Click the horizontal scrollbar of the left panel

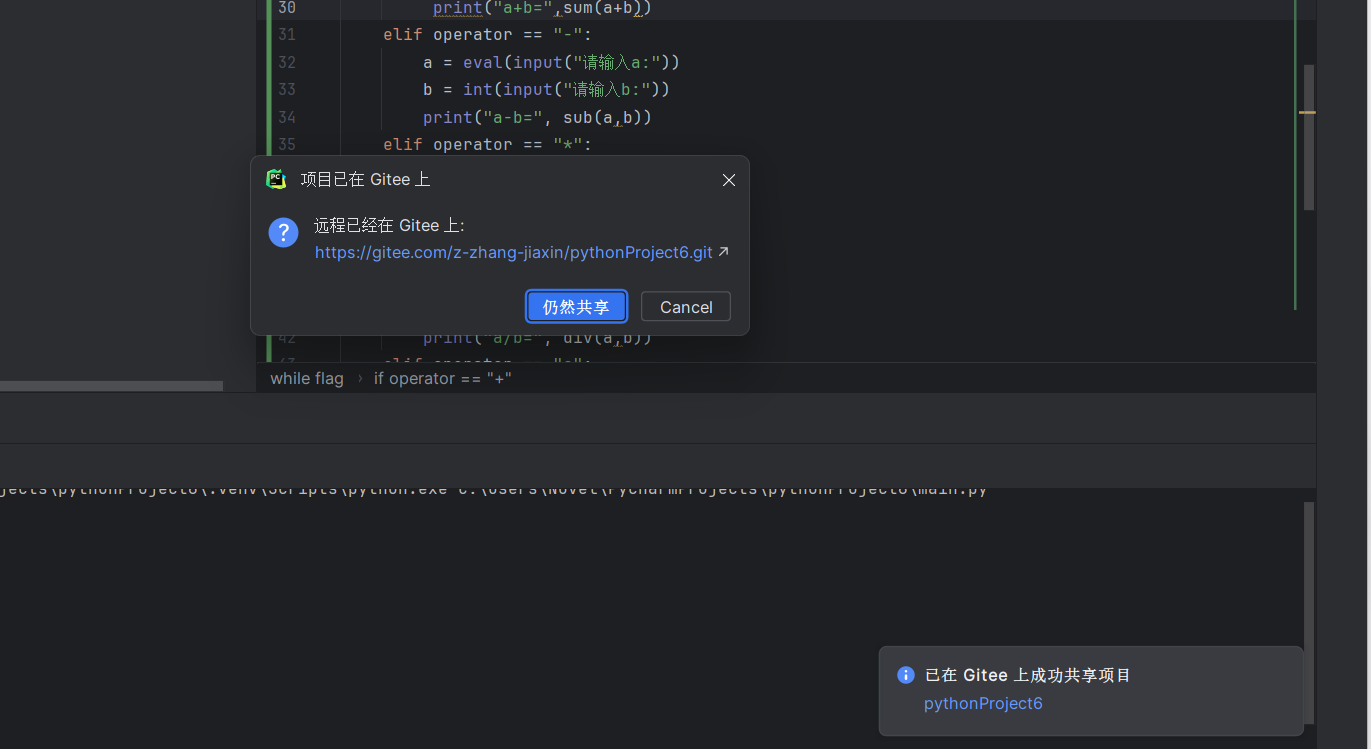point(111,385)
